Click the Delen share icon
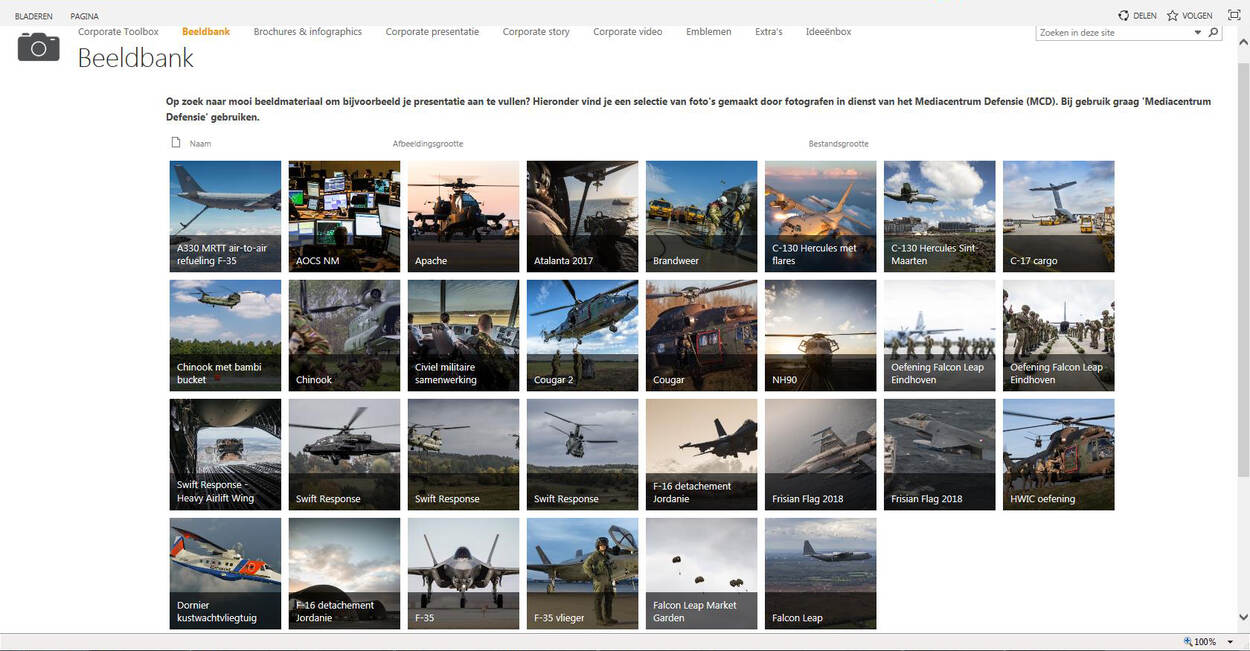Screen dimensions: 1250x651 1124,16
